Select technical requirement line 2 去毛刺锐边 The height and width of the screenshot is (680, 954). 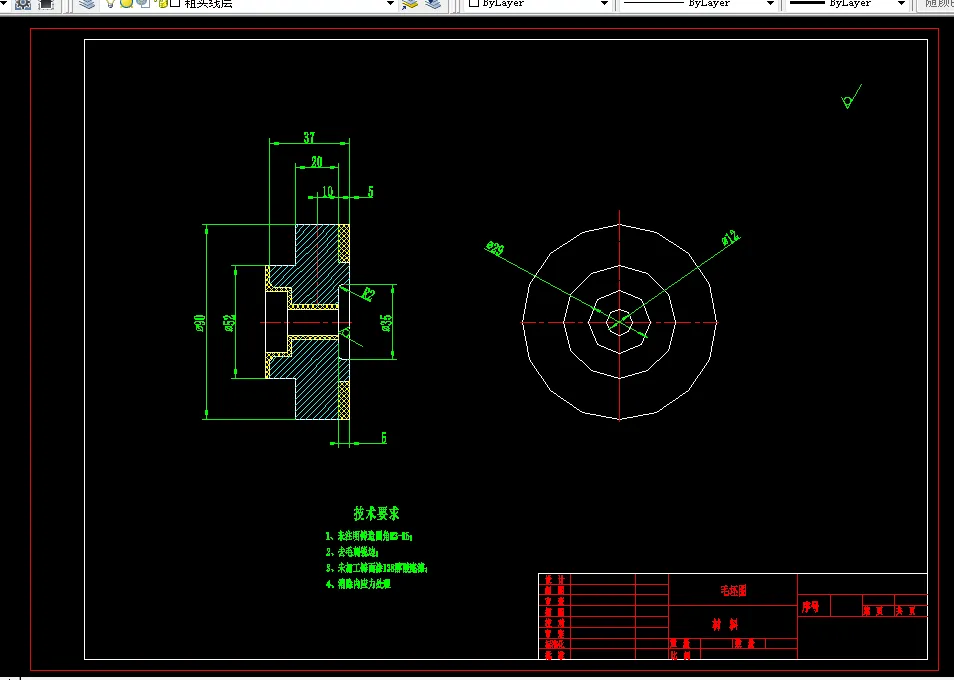[352, 552]
